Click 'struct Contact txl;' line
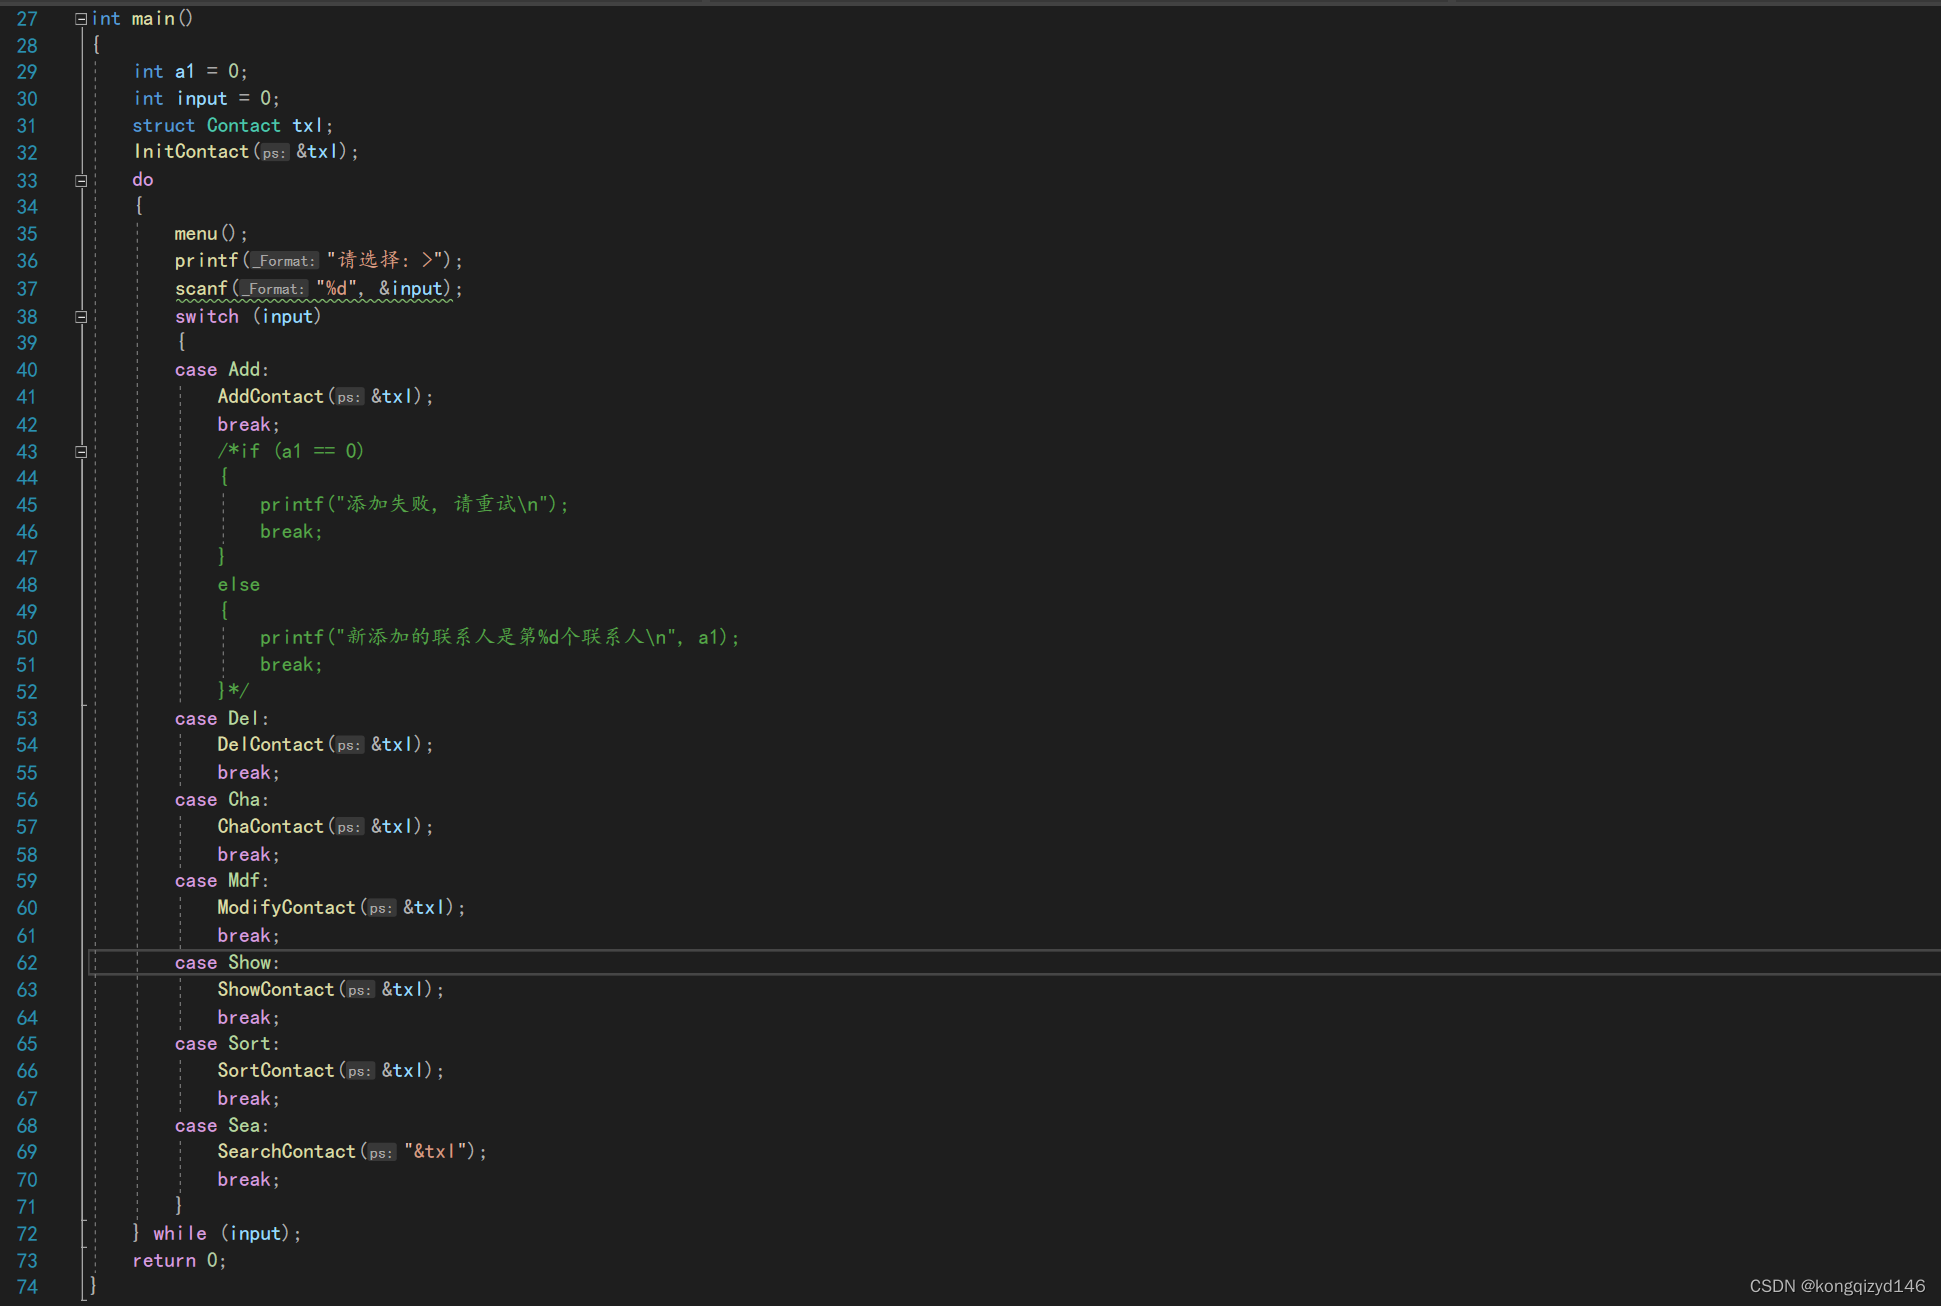 232,126
